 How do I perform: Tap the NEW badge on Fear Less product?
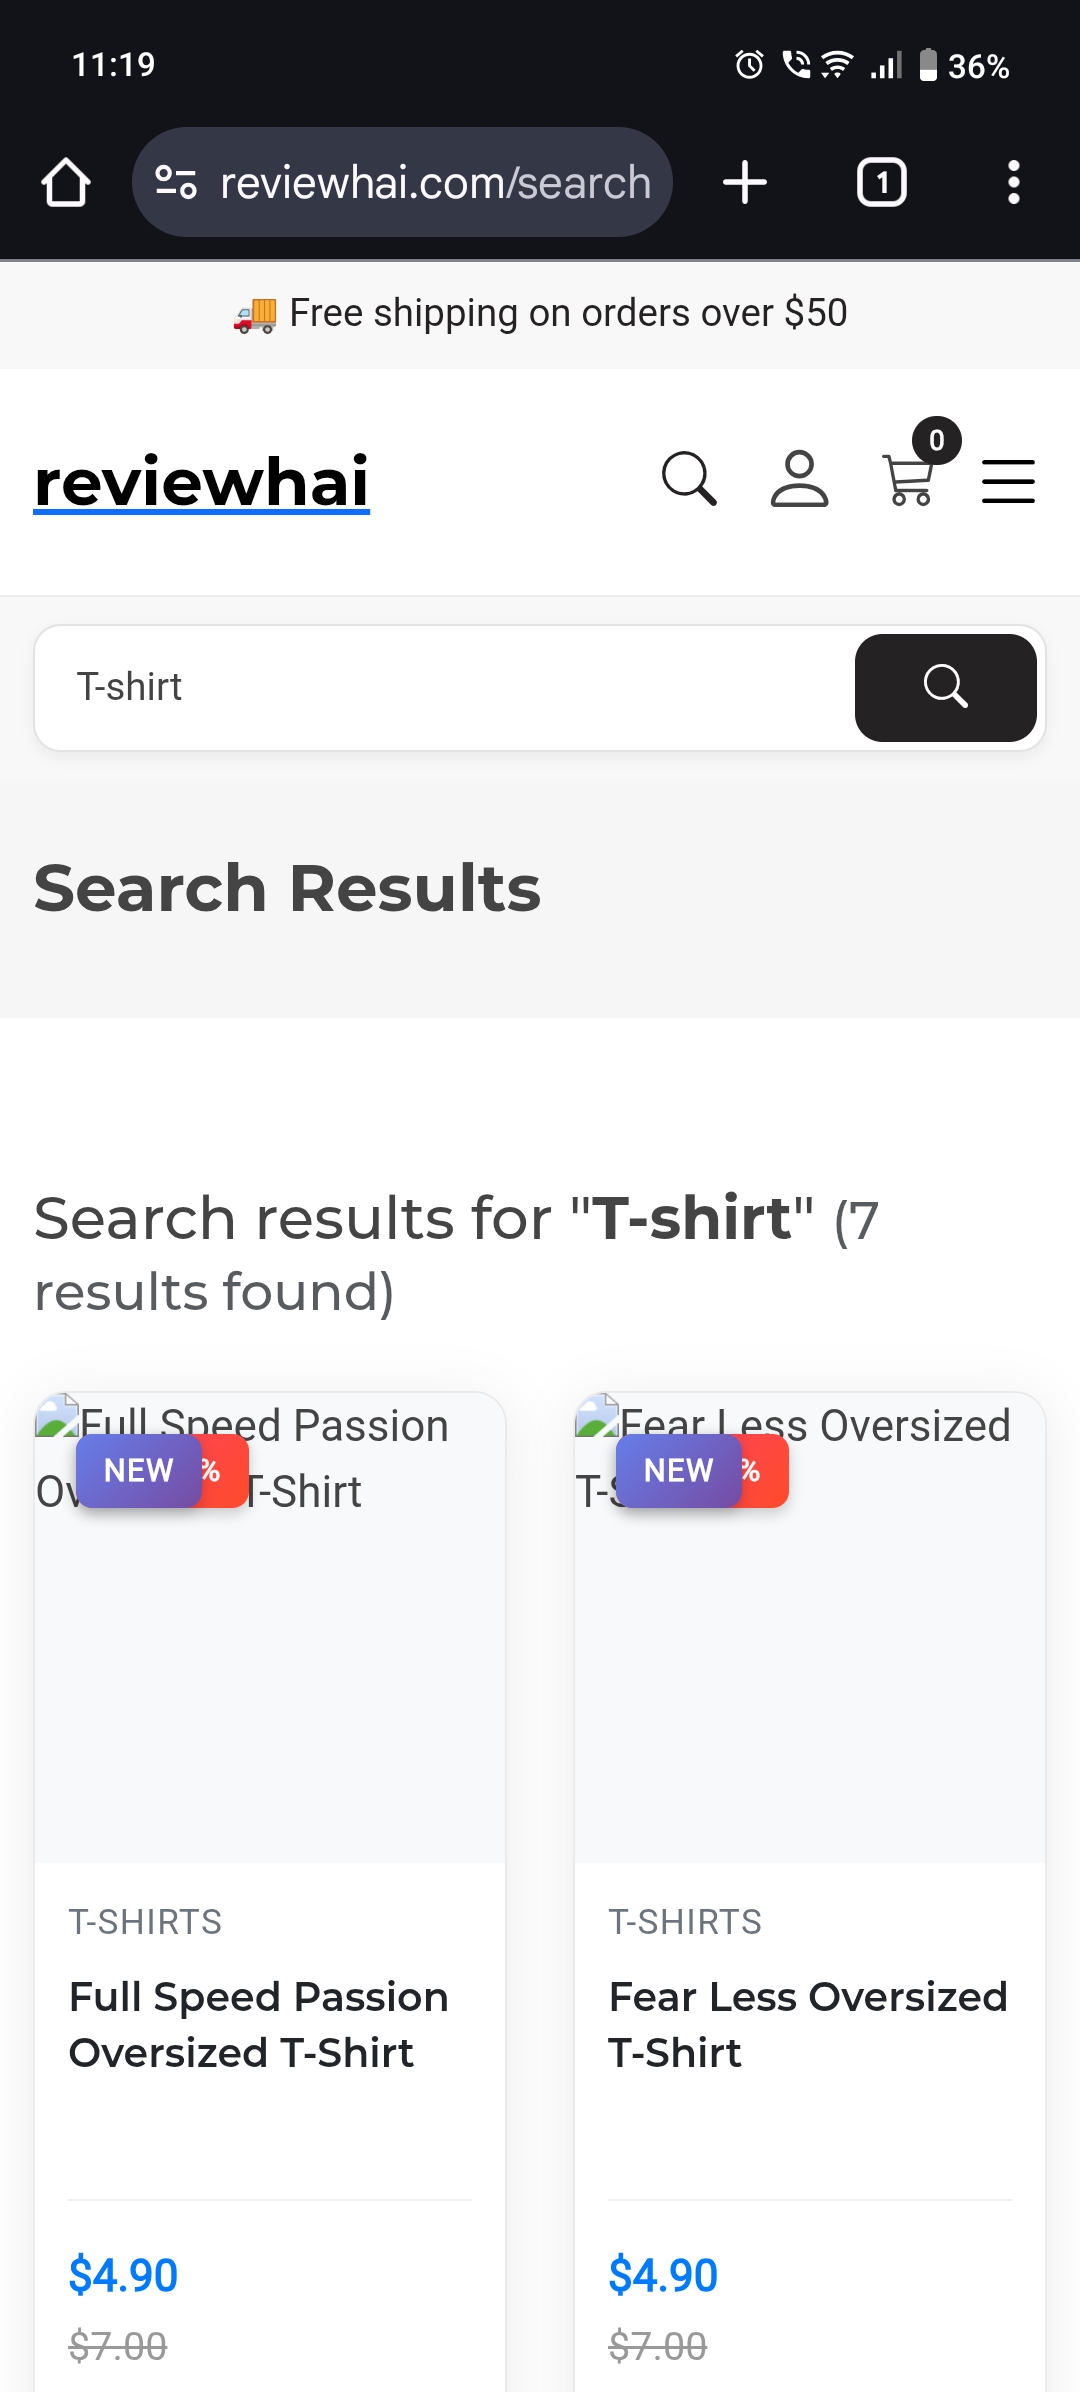click(679, 1471)
